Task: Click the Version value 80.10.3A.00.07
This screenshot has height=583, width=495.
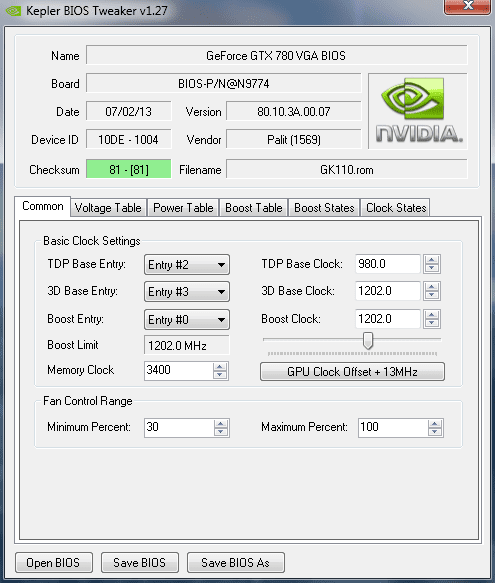Action: (294, 111)
